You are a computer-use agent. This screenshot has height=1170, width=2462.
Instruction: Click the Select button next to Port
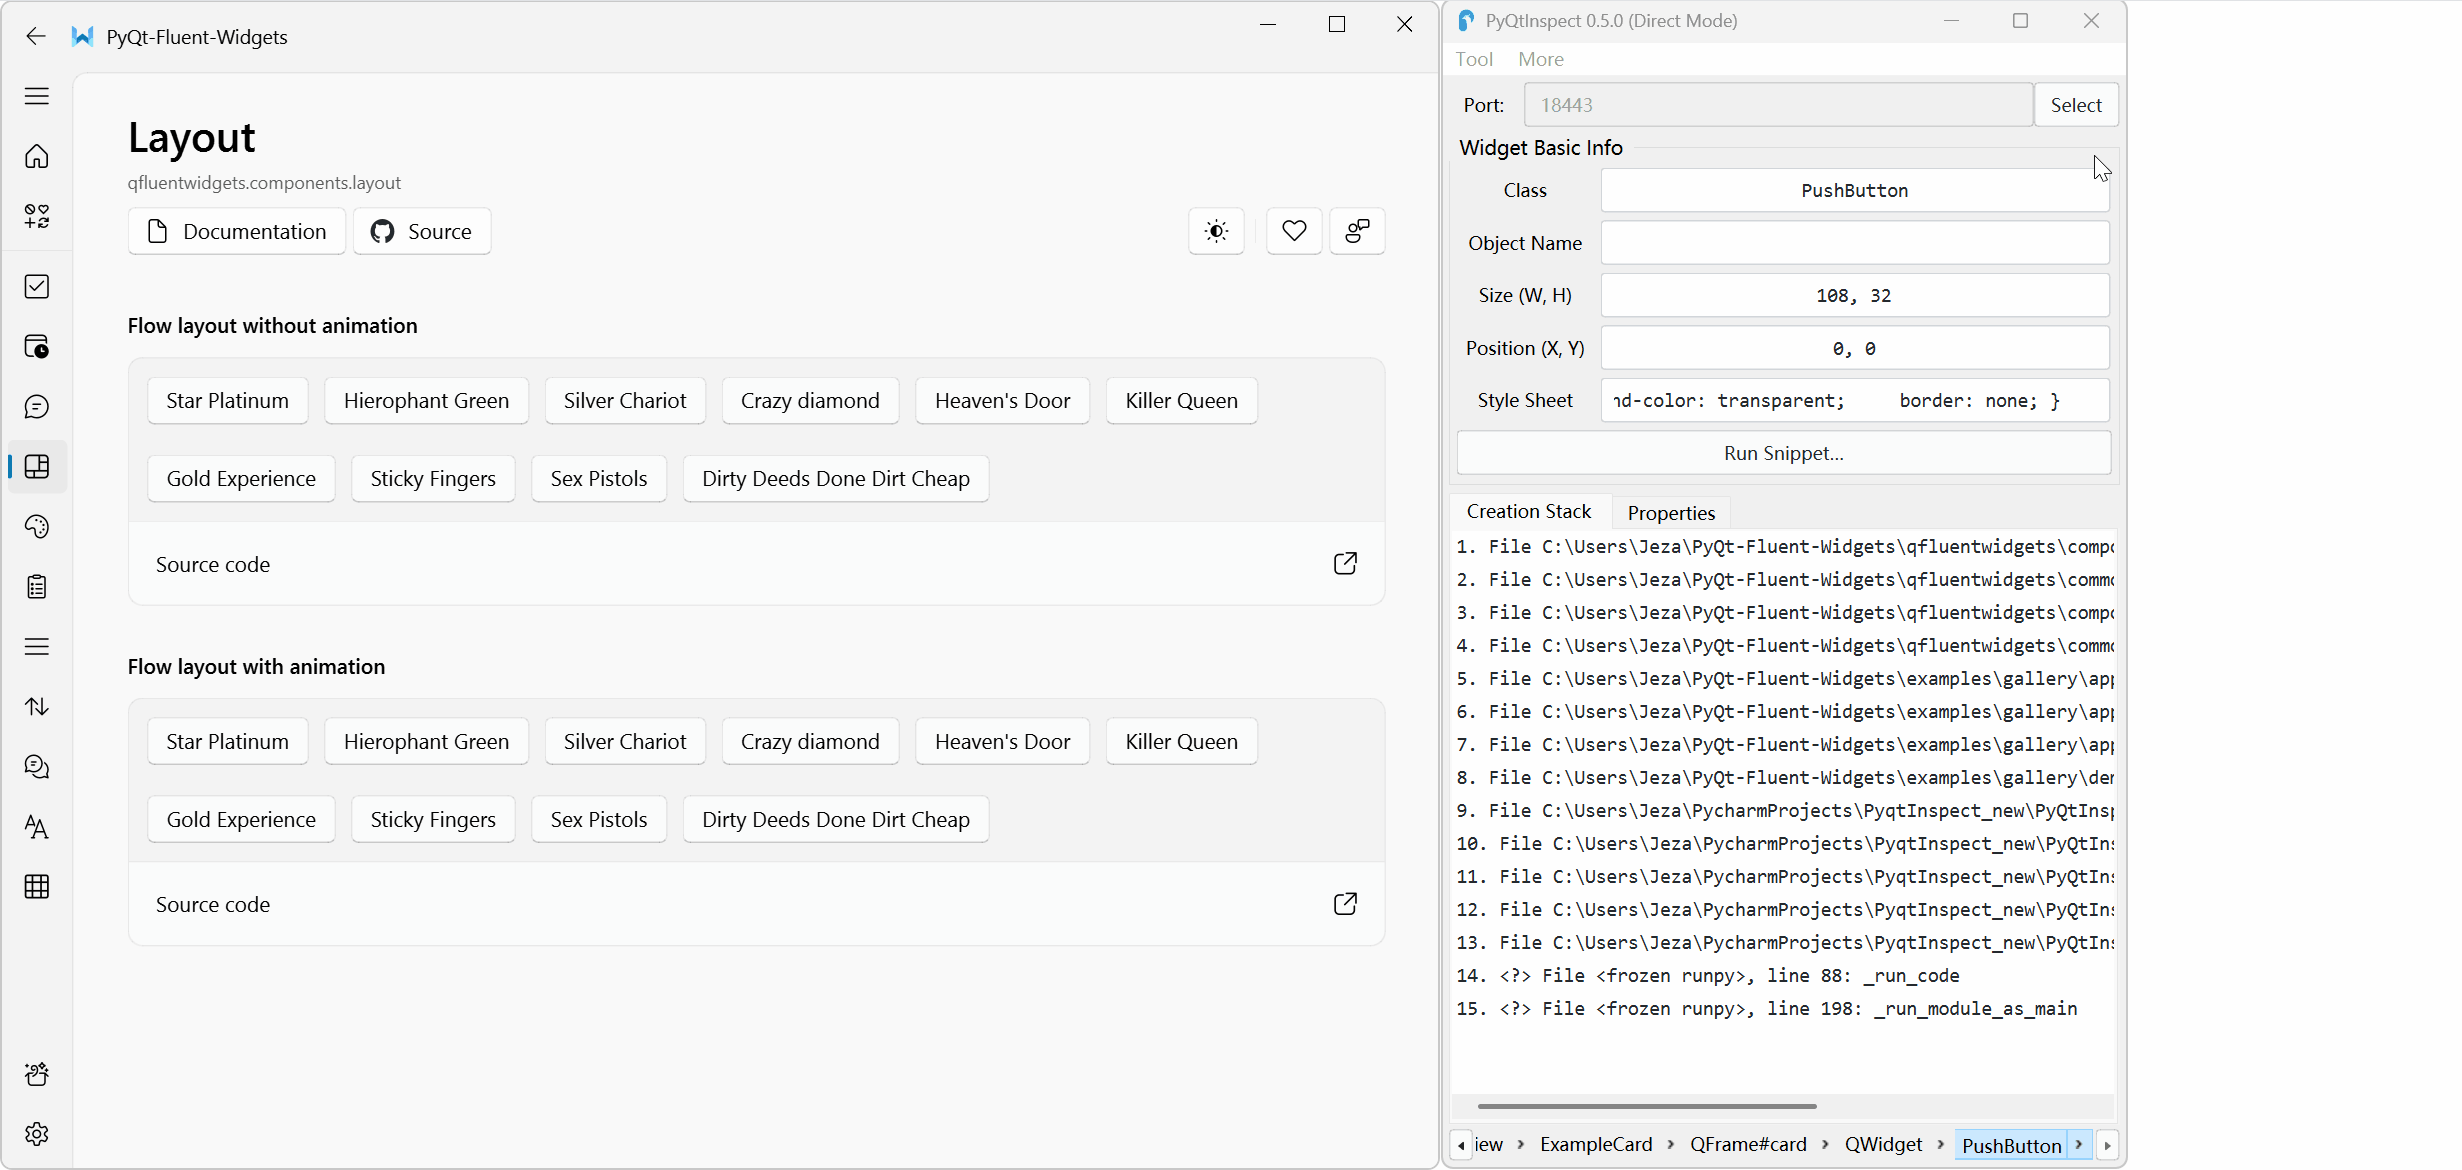[2075, 105]
